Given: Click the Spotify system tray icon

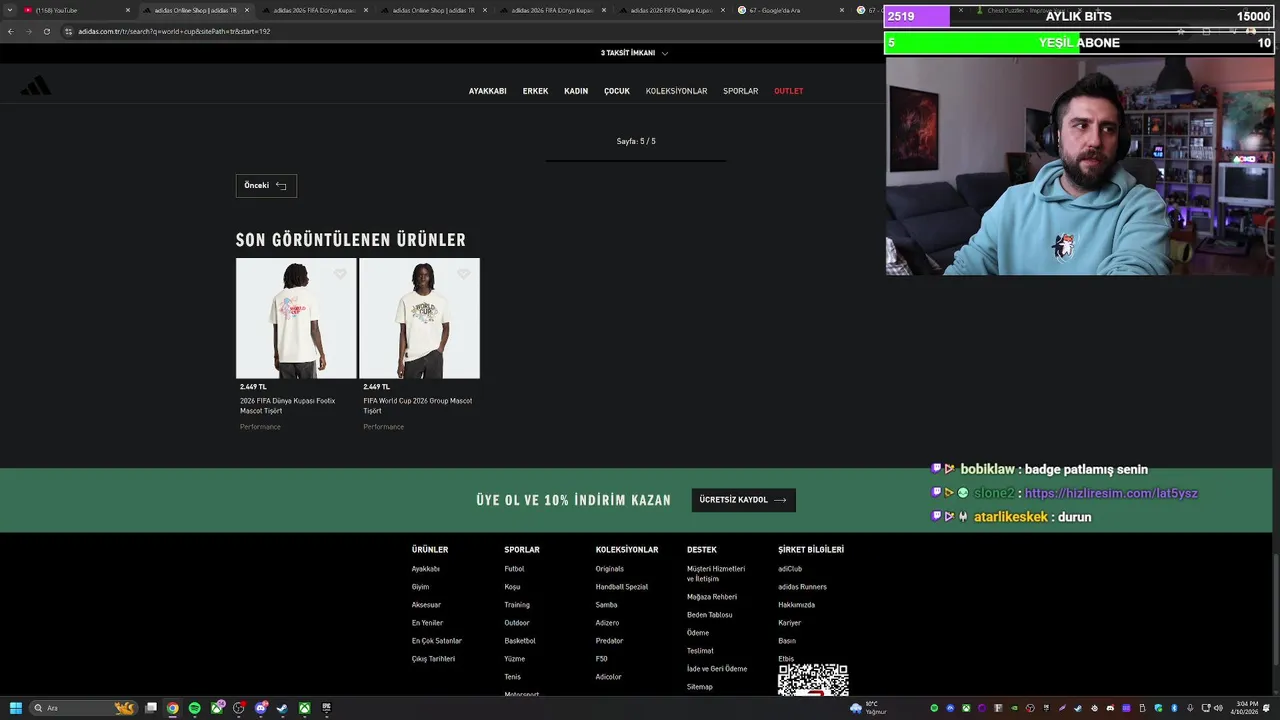Looking at the screenshot, I should [x=934, y=708].
